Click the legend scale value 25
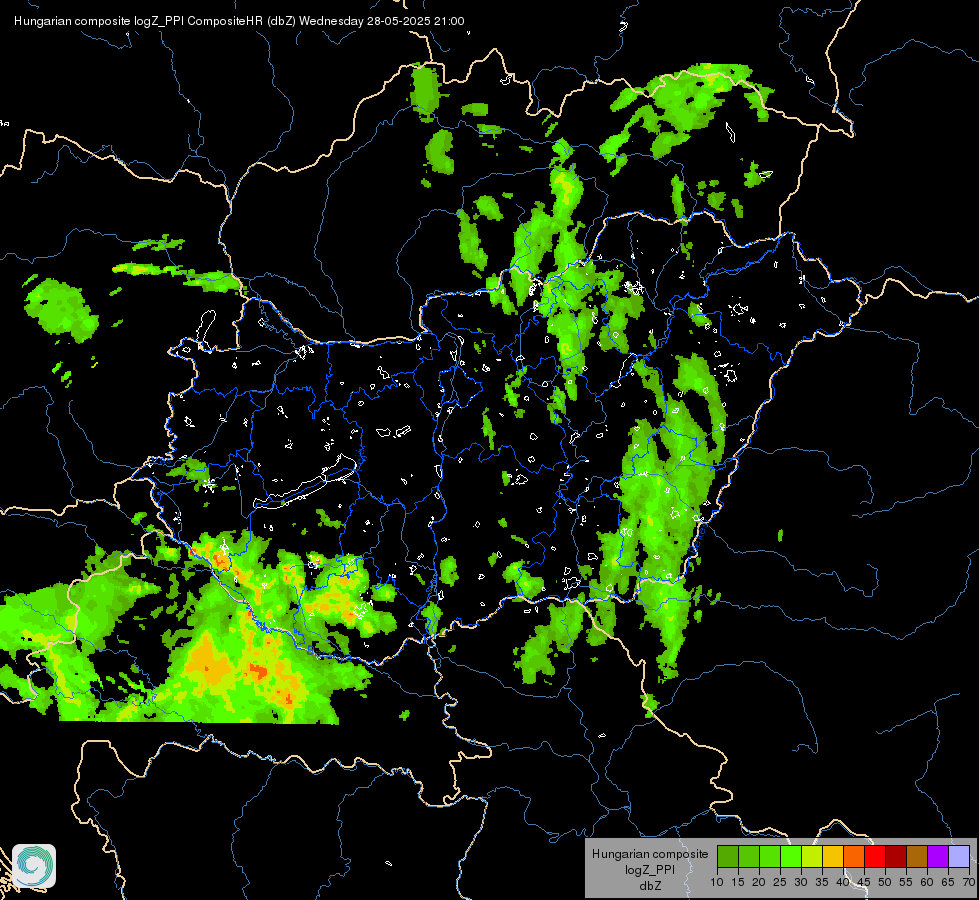 (x=780, y=882)
